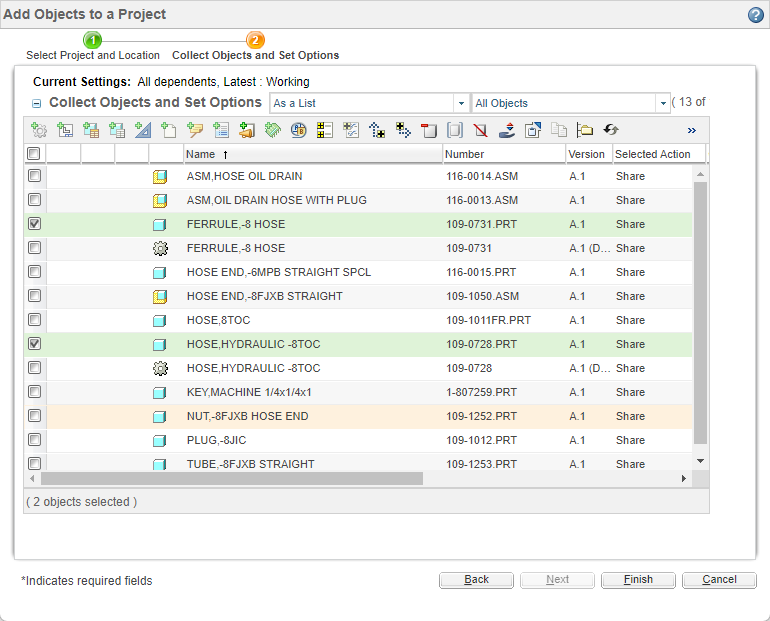This screenshot has height=621, width=770.
Task: Check the HOSE,8TOC row checkbox
Action: (x=34, y=320)
